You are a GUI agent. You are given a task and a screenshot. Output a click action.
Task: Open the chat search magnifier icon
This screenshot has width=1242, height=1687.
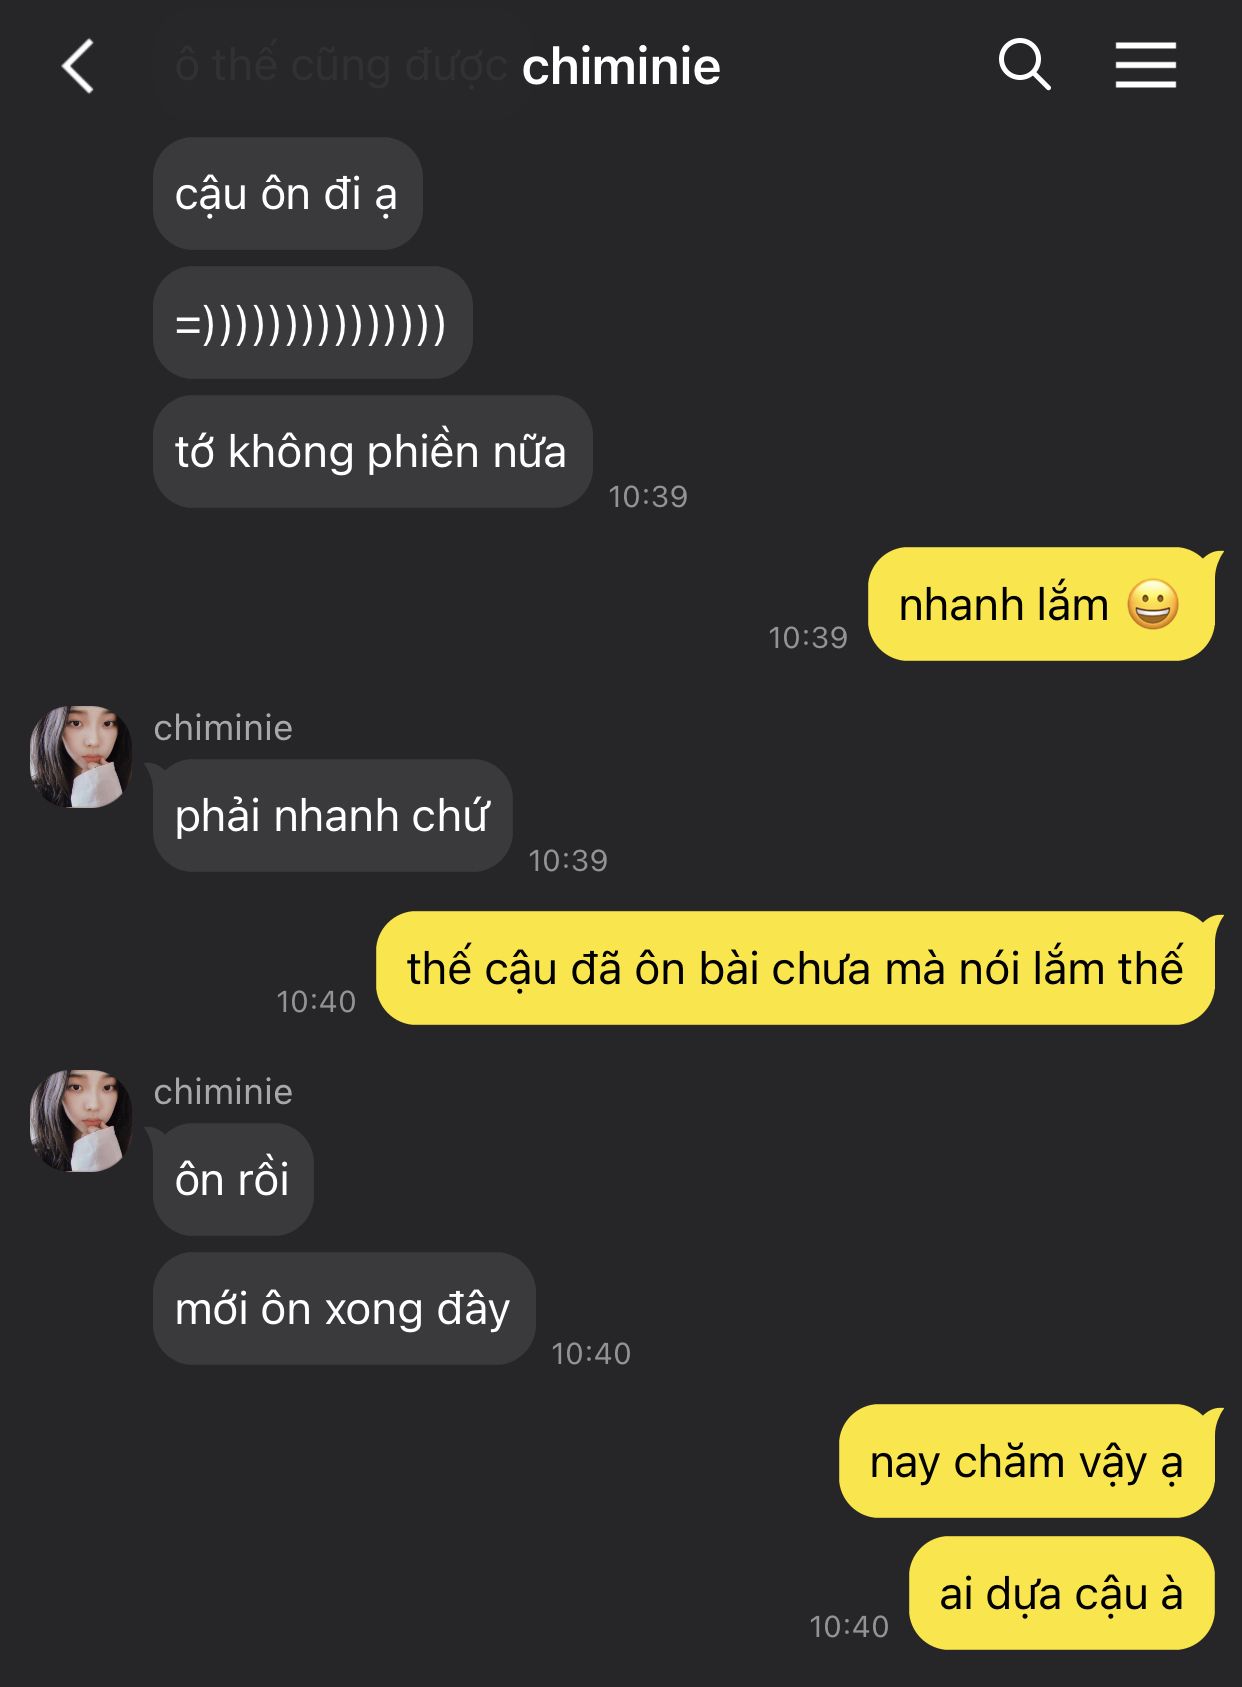click(x=1024, y=65)
